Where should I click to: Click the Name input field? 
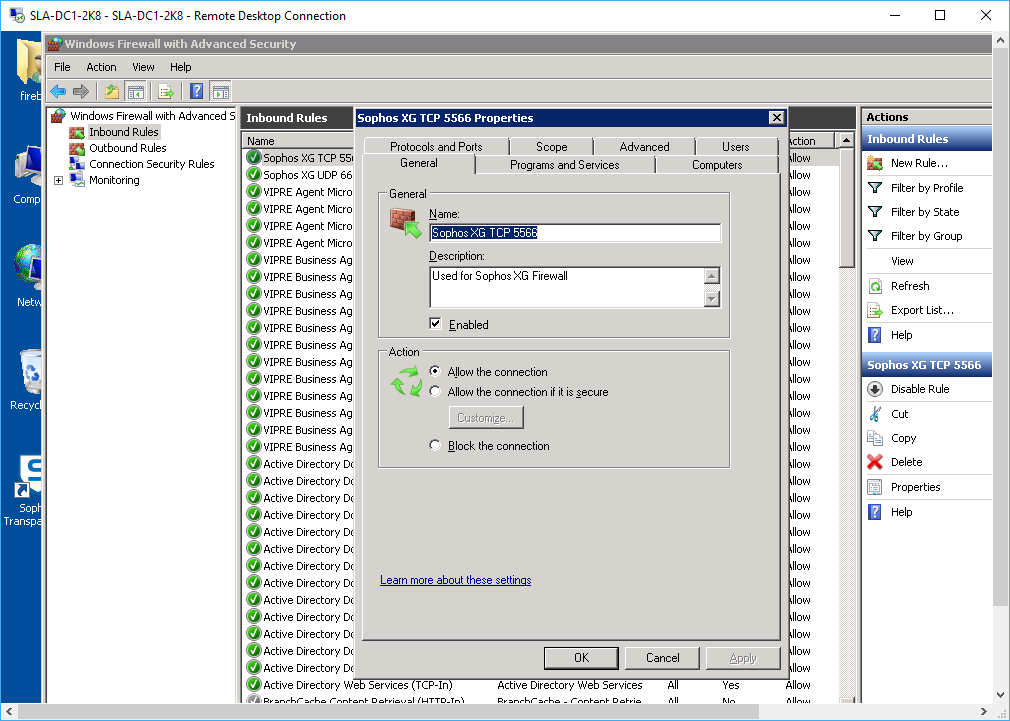click(x=575, y=233)
